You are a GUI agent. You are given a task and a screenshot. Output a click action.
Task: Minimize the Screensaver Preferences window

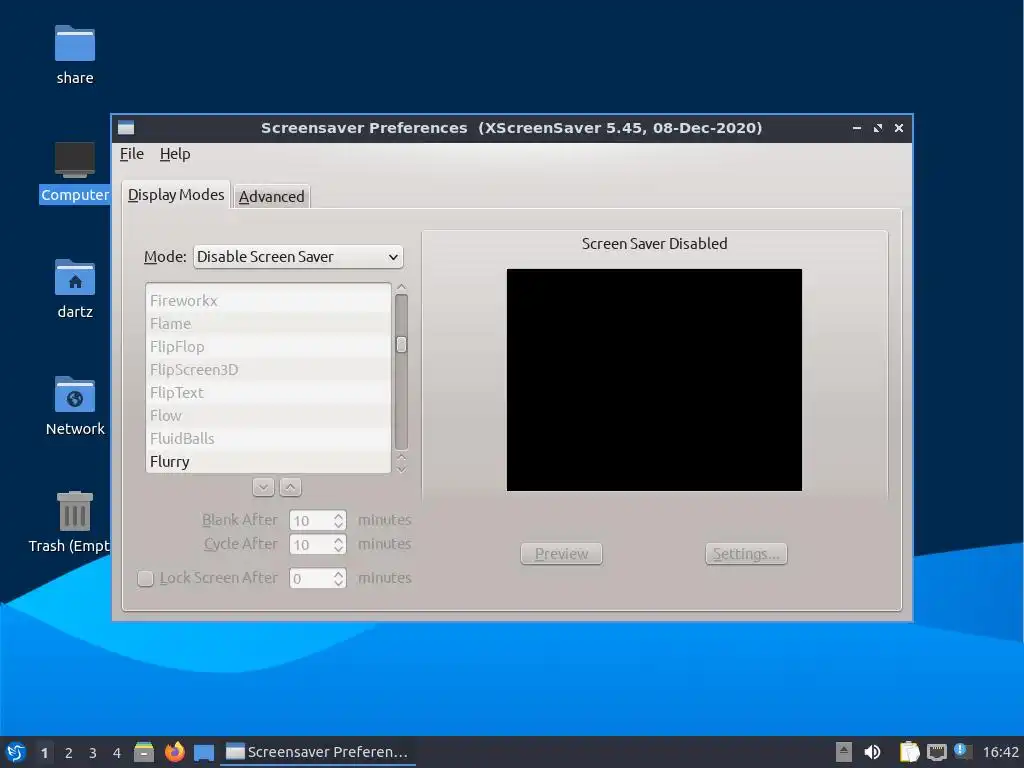click(x=857, y=128)
